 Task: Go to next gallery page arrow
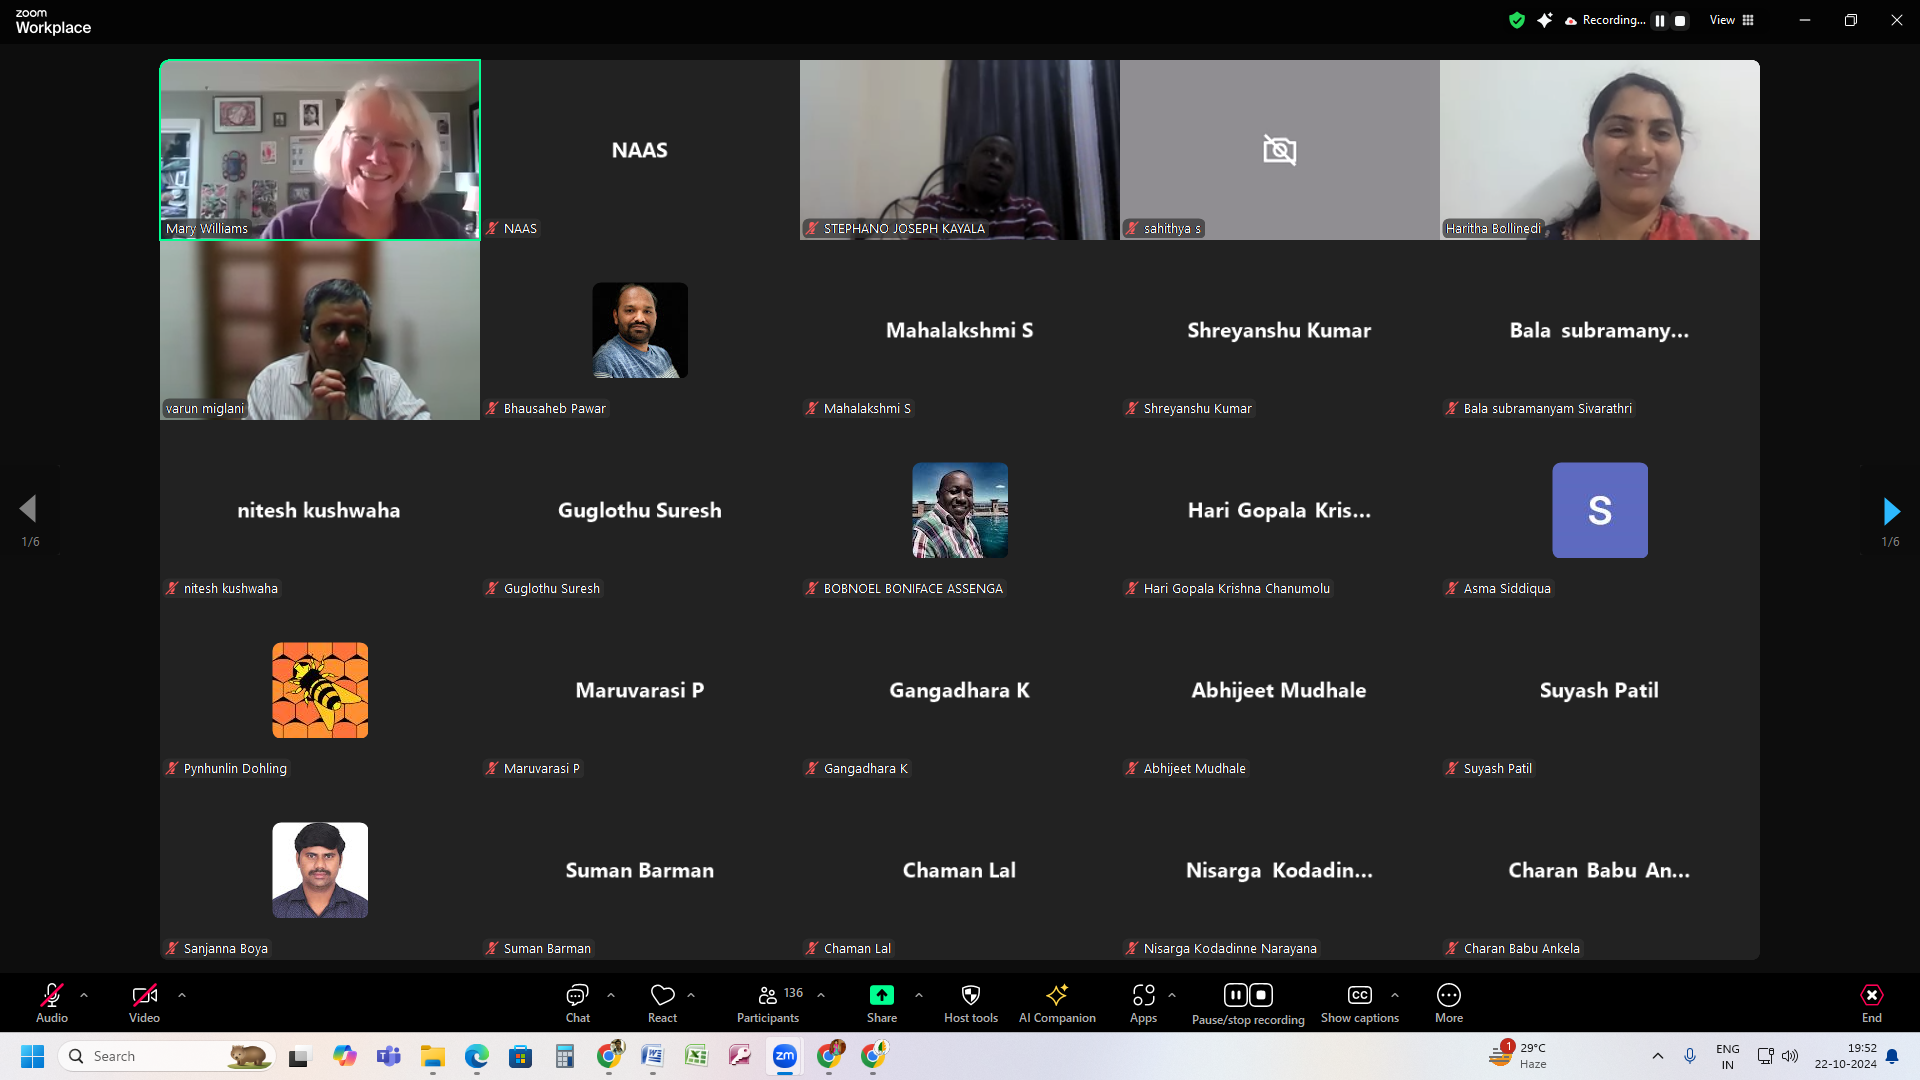(x=1890, y=511)
